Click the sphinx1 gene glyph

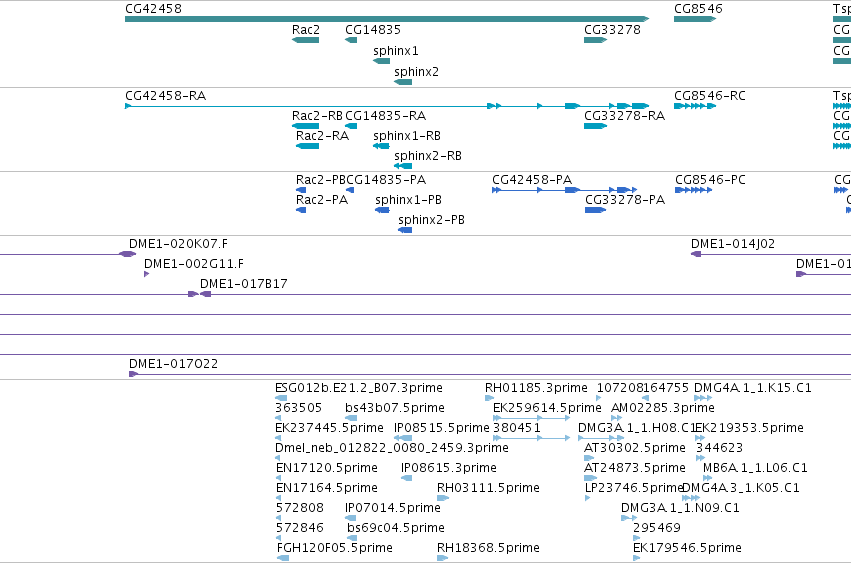382,61
